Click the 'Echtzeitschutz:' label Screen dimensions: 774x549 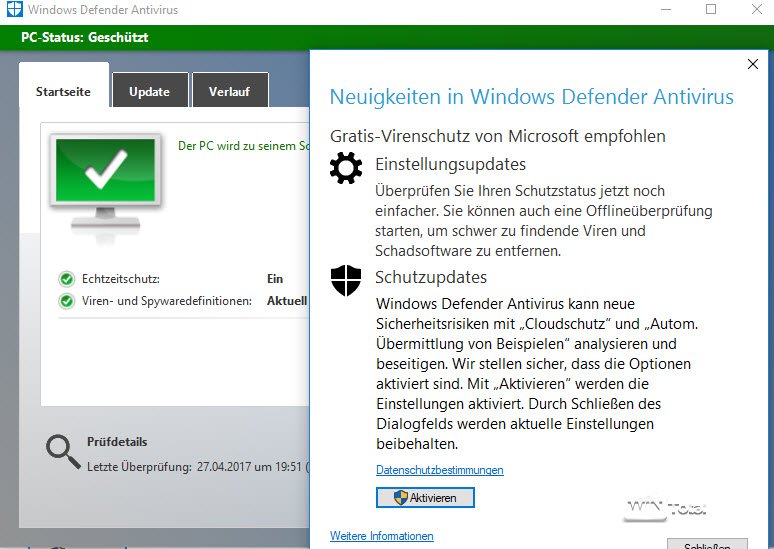pyautogui.click(x=121, y=279)
